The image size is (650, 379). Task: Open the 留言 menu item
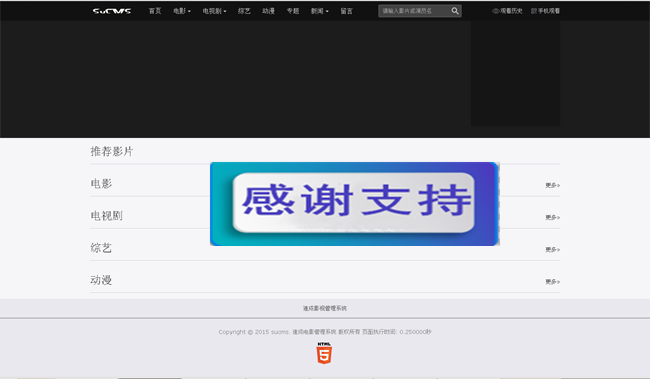click(x=347, y=11)
